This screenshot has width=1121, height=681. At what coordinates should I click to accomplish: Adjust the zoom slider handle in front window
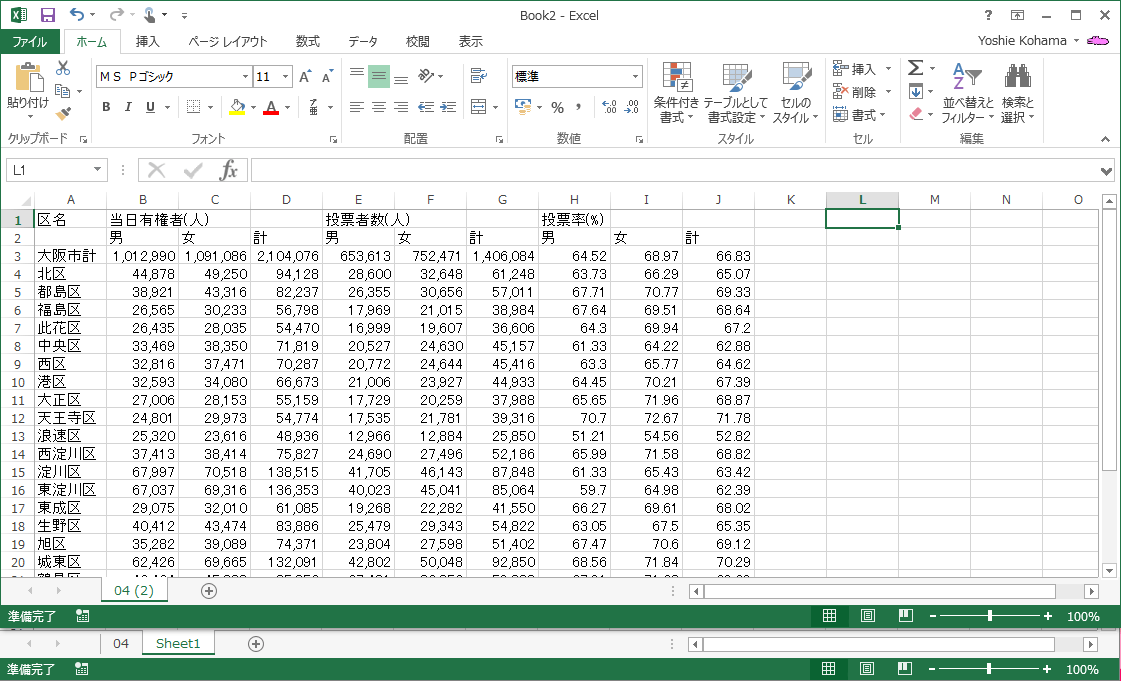989,616
